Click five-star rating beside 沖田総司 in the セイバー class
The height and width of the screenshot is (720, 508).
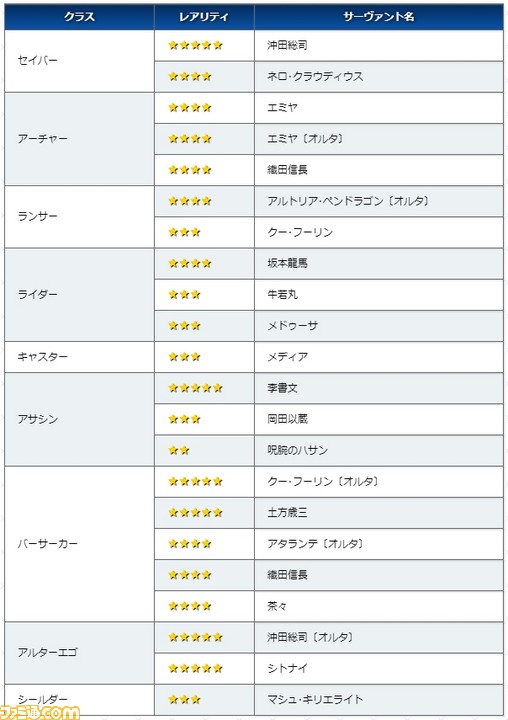[195, 45]
